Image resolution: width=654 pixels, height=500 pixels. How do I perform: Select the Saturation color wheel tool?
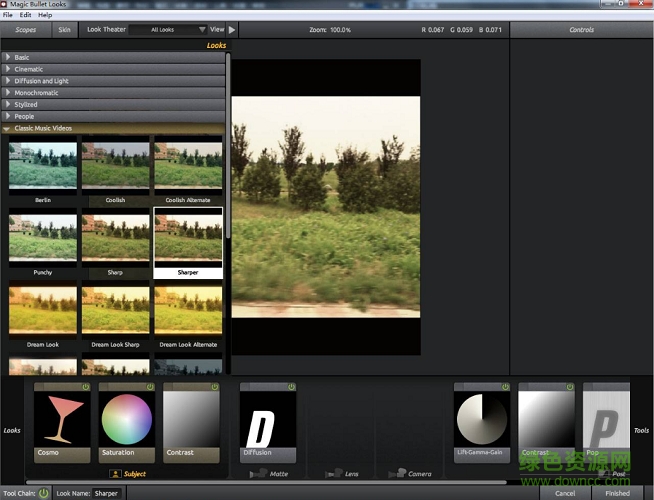tap(127, 420)
